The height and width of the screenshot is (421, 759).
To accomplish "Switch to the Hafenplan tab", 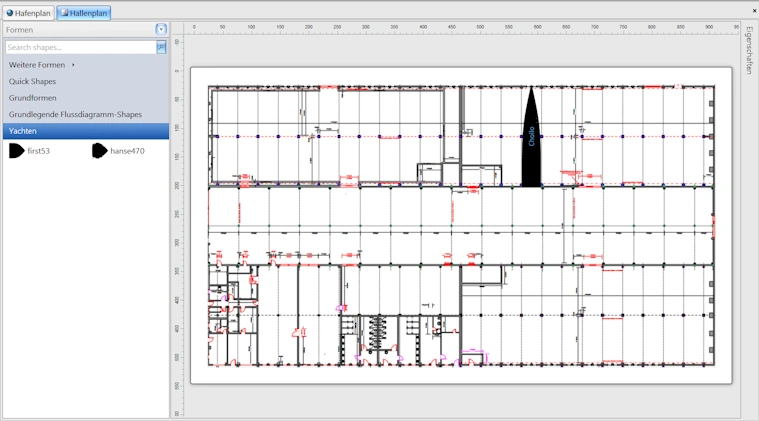I will tap(28, 13).
